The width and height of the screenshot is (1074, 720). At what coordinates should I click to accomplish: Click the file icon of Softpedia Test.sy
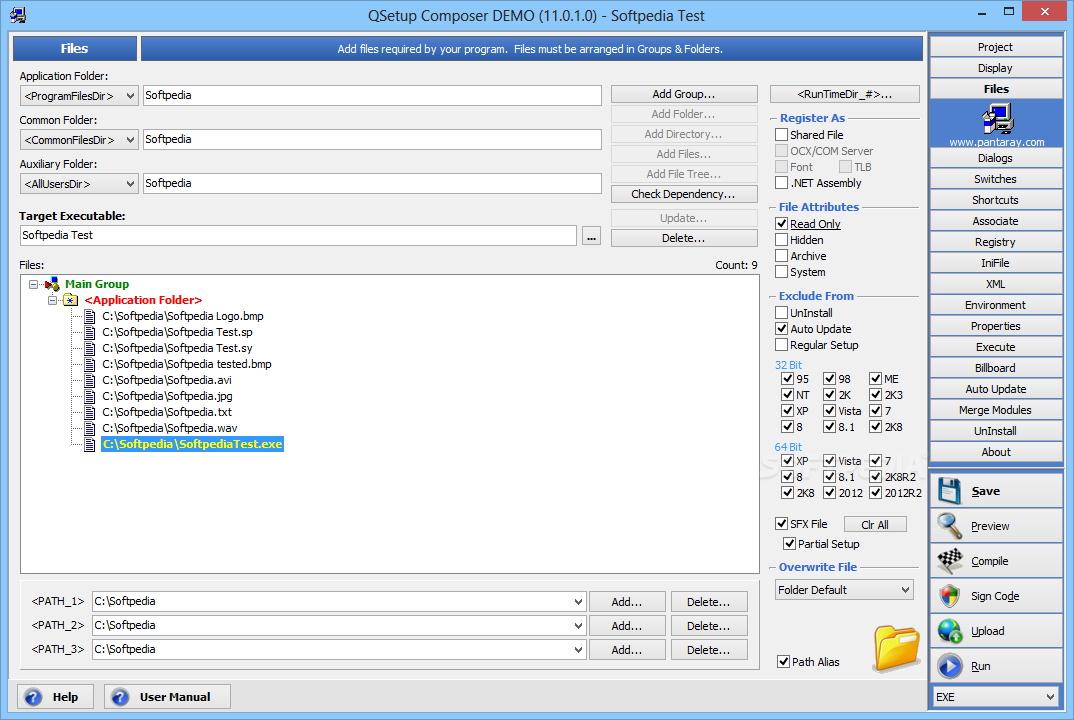pyautogui.click(x=90, y=348)
